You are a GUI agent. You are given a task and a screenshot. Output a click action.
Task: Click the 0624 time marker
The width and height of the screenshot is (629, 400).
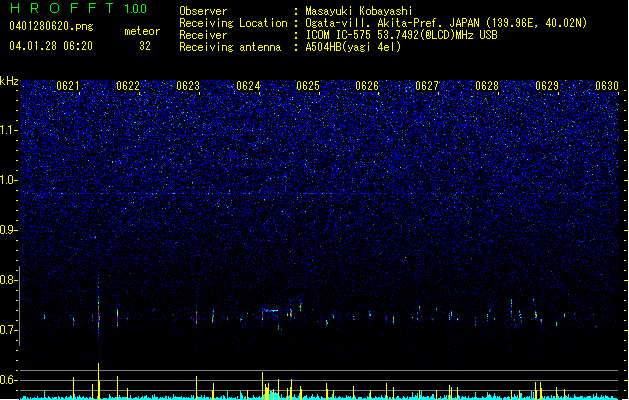(248, 86)
